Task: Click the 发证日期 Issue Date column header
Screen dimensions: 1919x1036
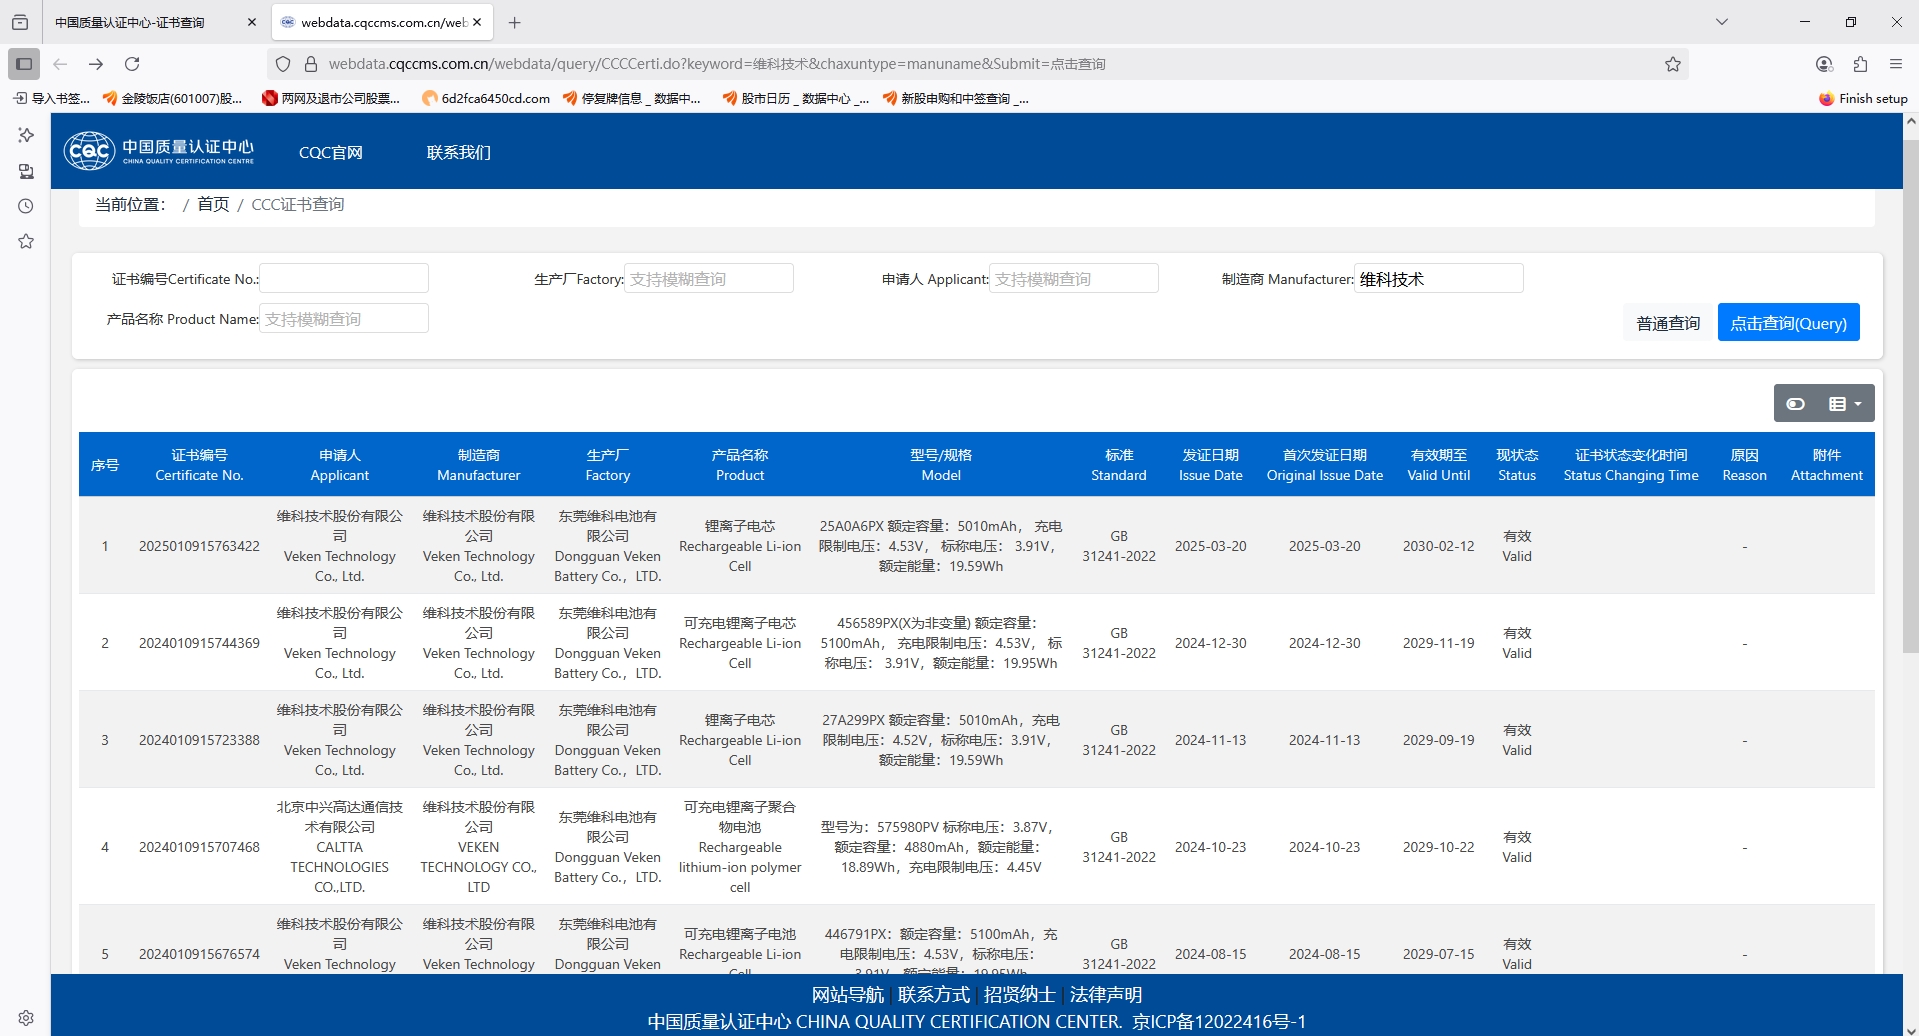Action: click(1211, 465)
